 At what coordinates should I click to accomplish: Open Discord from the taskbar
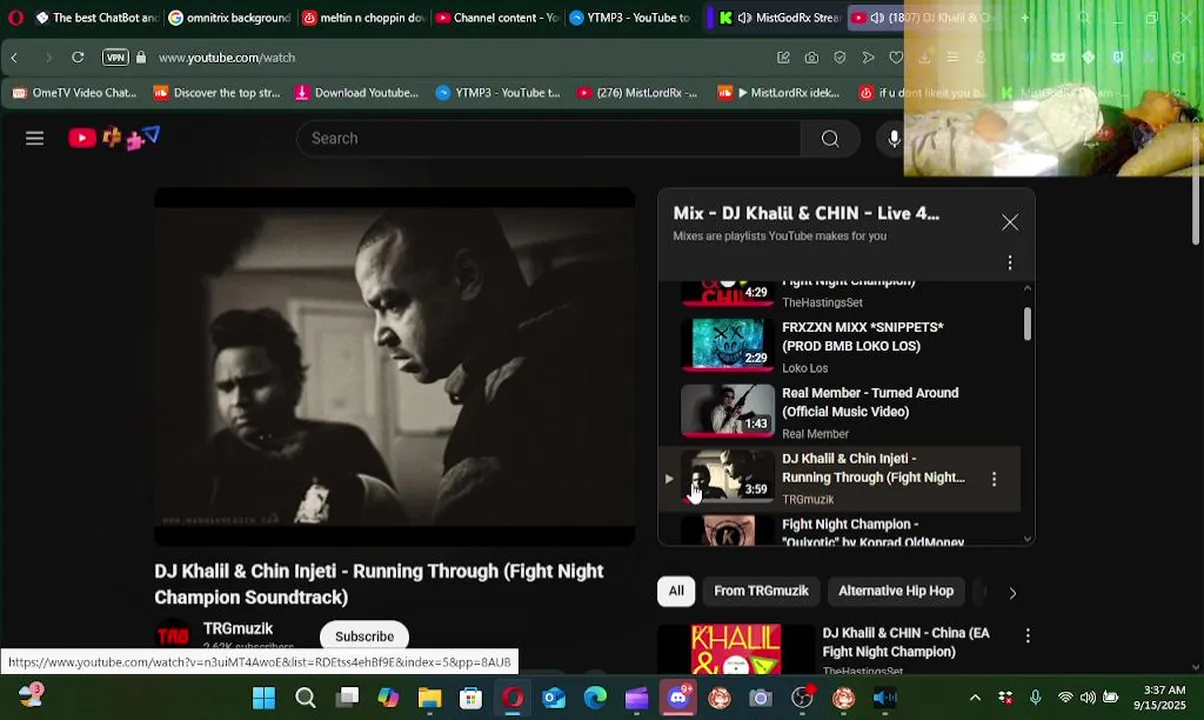tap(678, 698)
